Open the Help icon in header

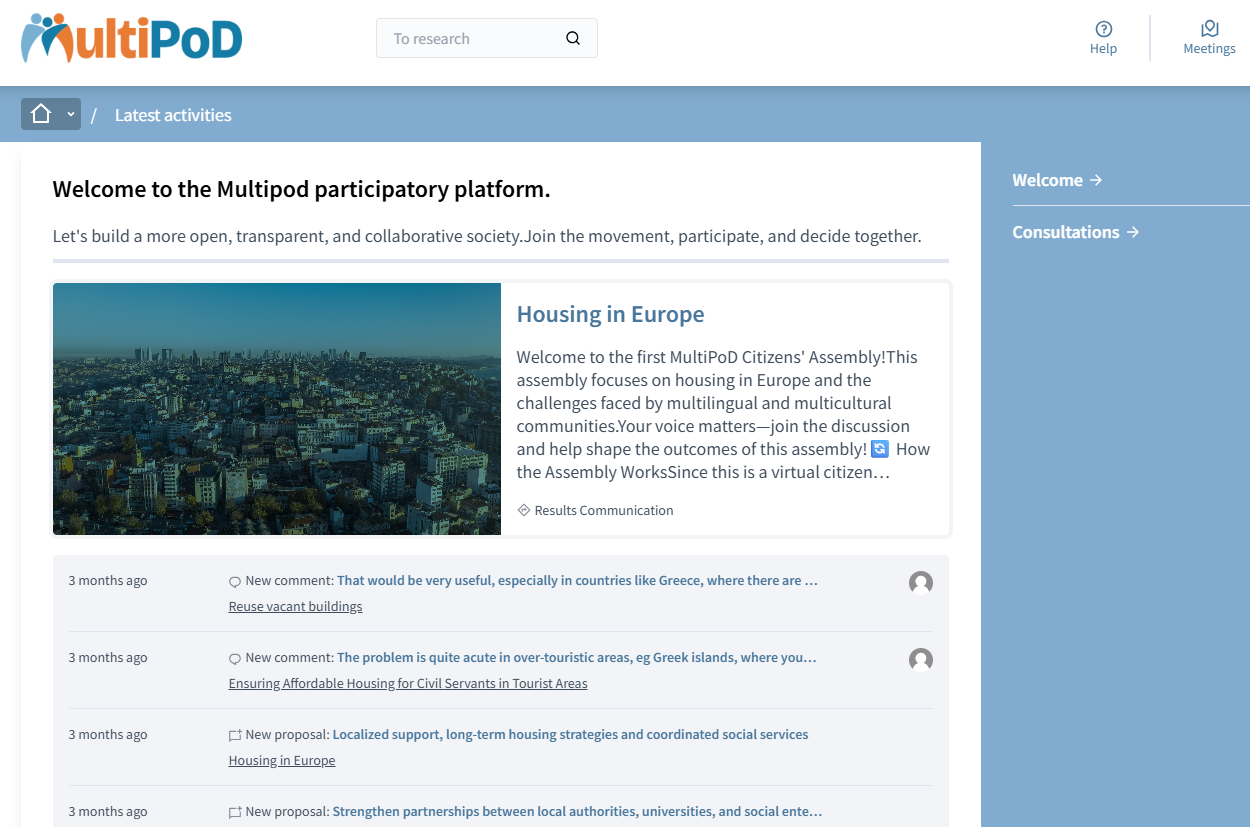(1103, 29)
